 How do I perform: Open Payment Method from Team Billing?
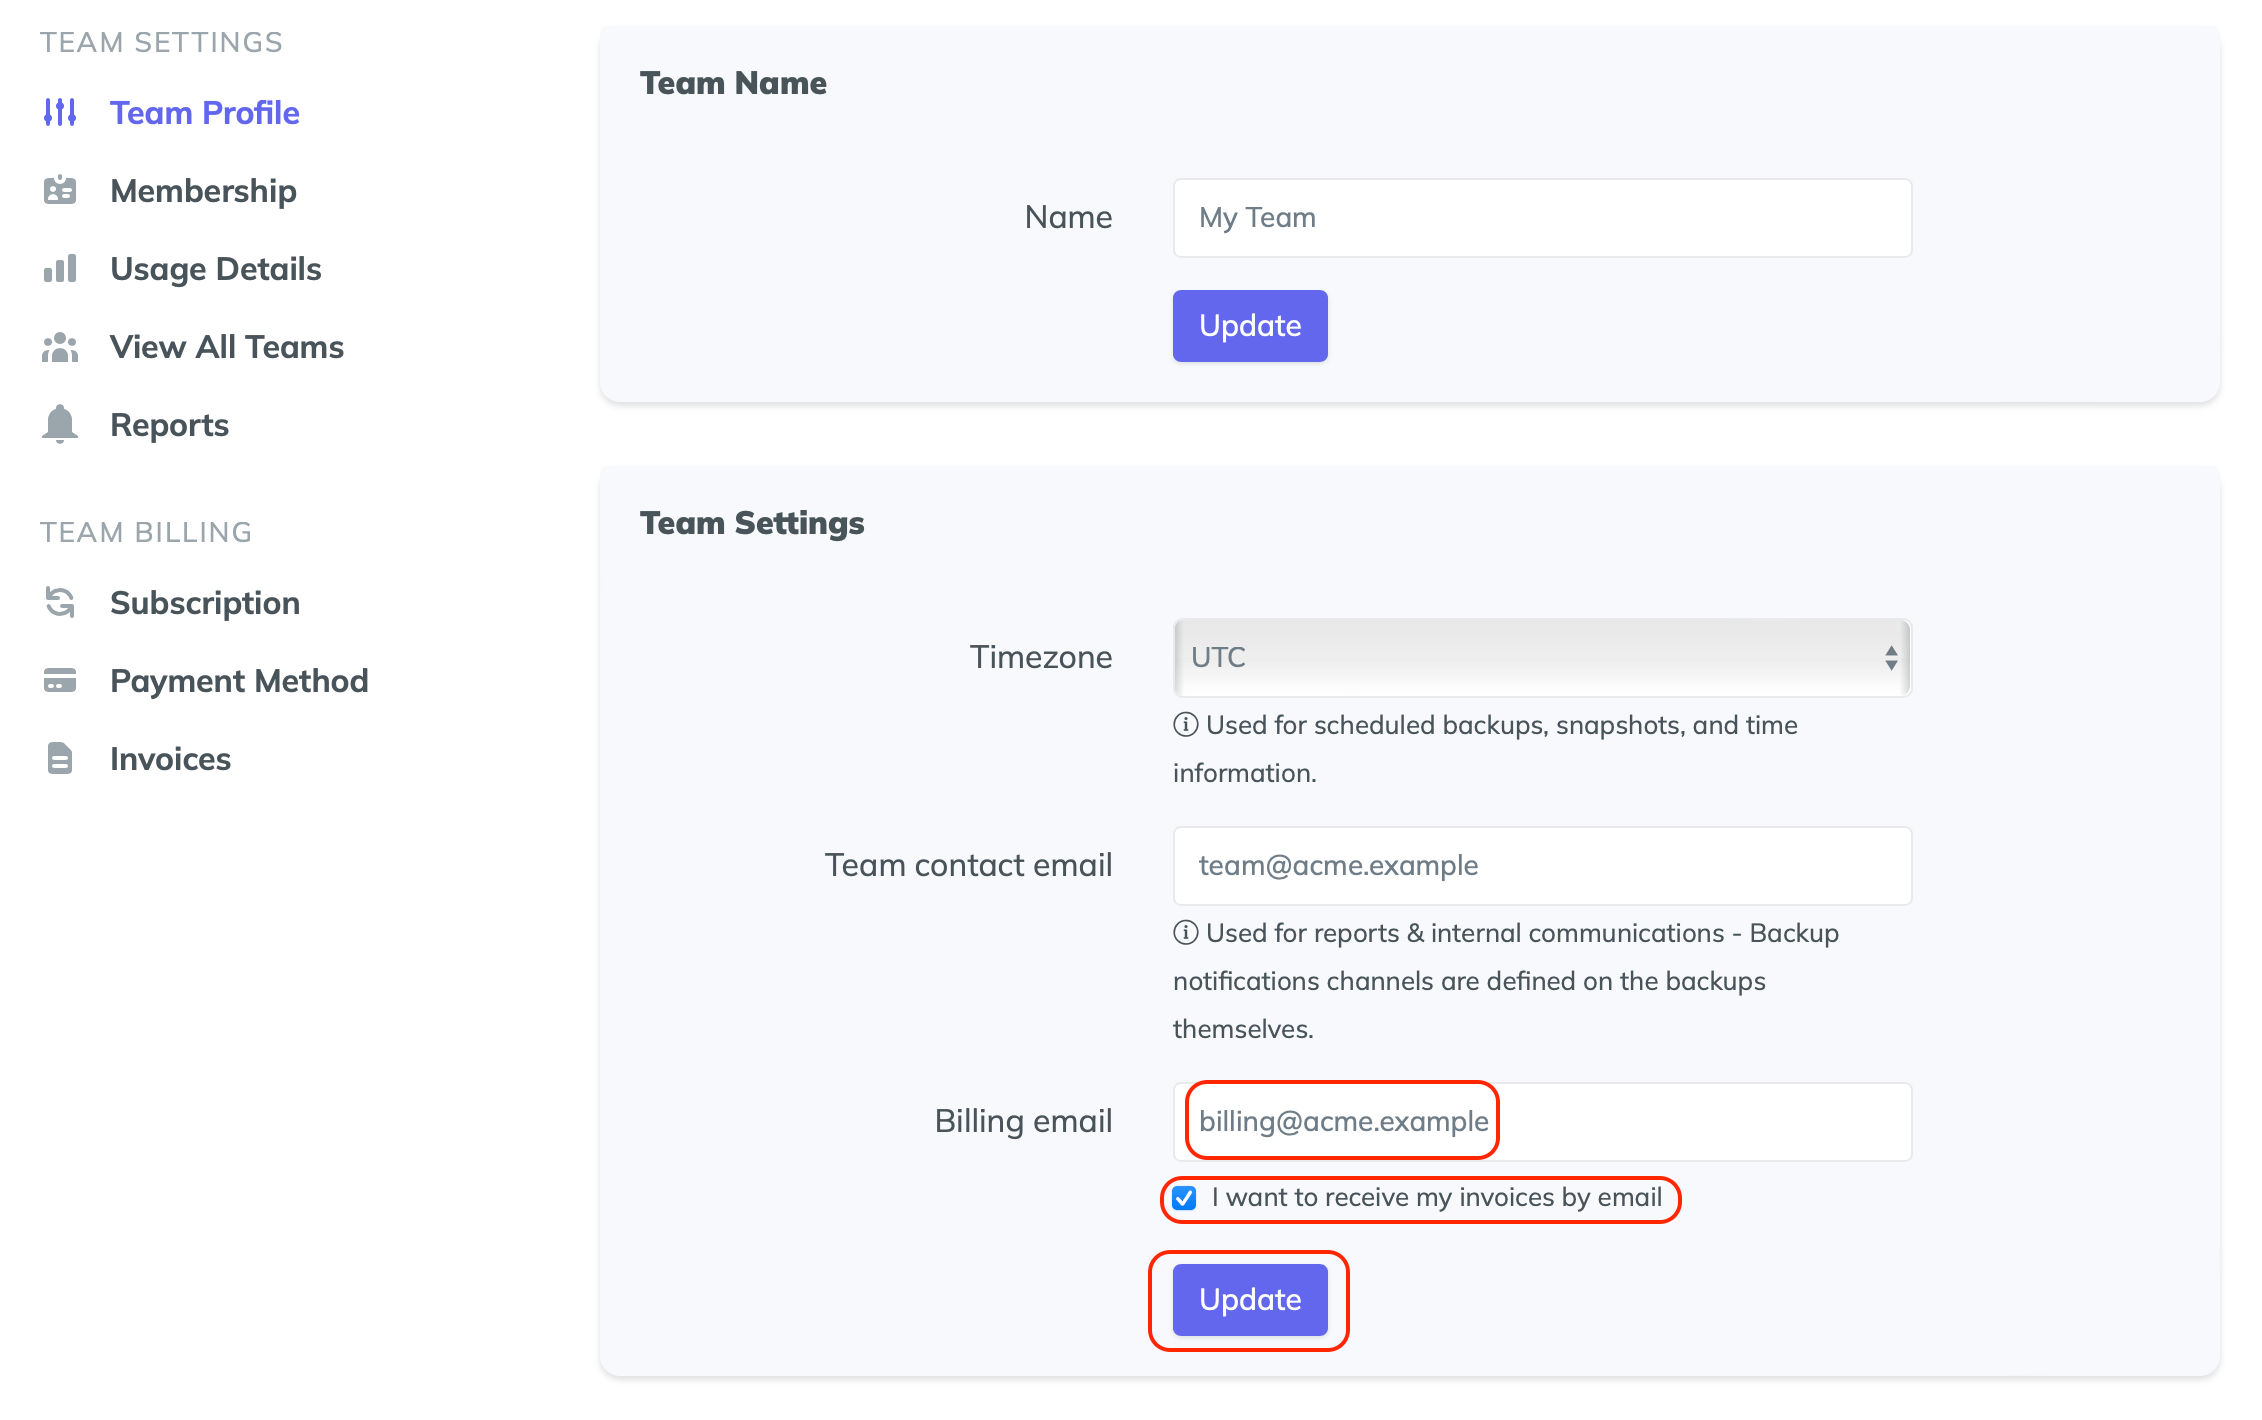[239, 681]
